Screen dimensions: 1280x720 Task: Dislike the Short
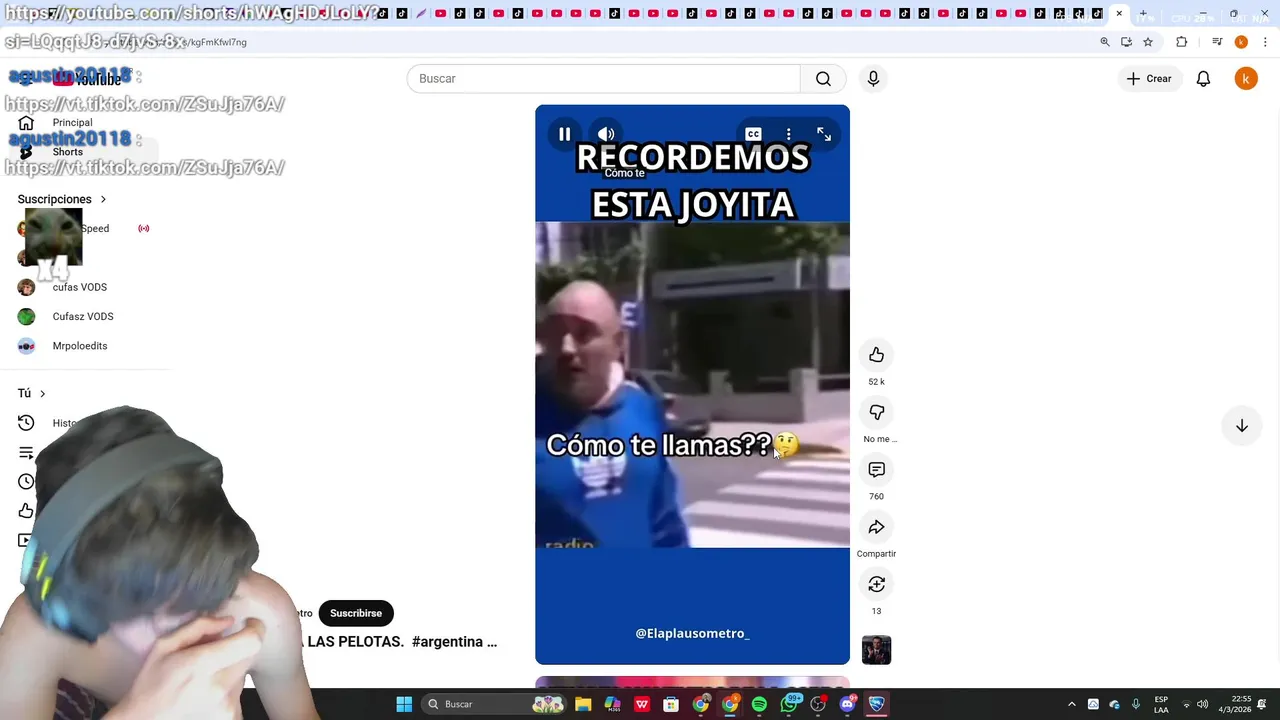(876, 412)
